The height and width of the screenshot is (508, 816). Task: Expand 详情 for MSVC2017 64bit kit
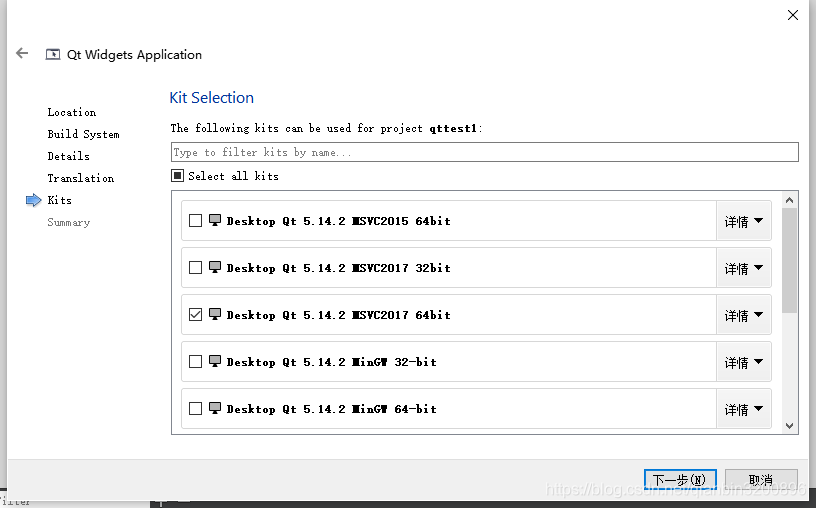coord(744,315)
